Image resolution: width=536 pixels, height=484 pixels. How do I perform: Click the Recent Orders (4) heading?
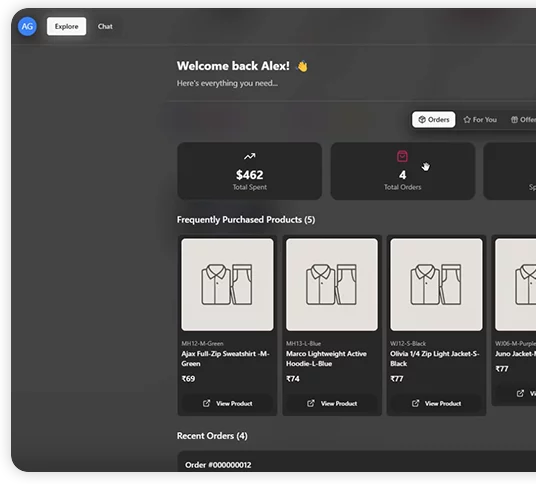click(x=212, y=436)
